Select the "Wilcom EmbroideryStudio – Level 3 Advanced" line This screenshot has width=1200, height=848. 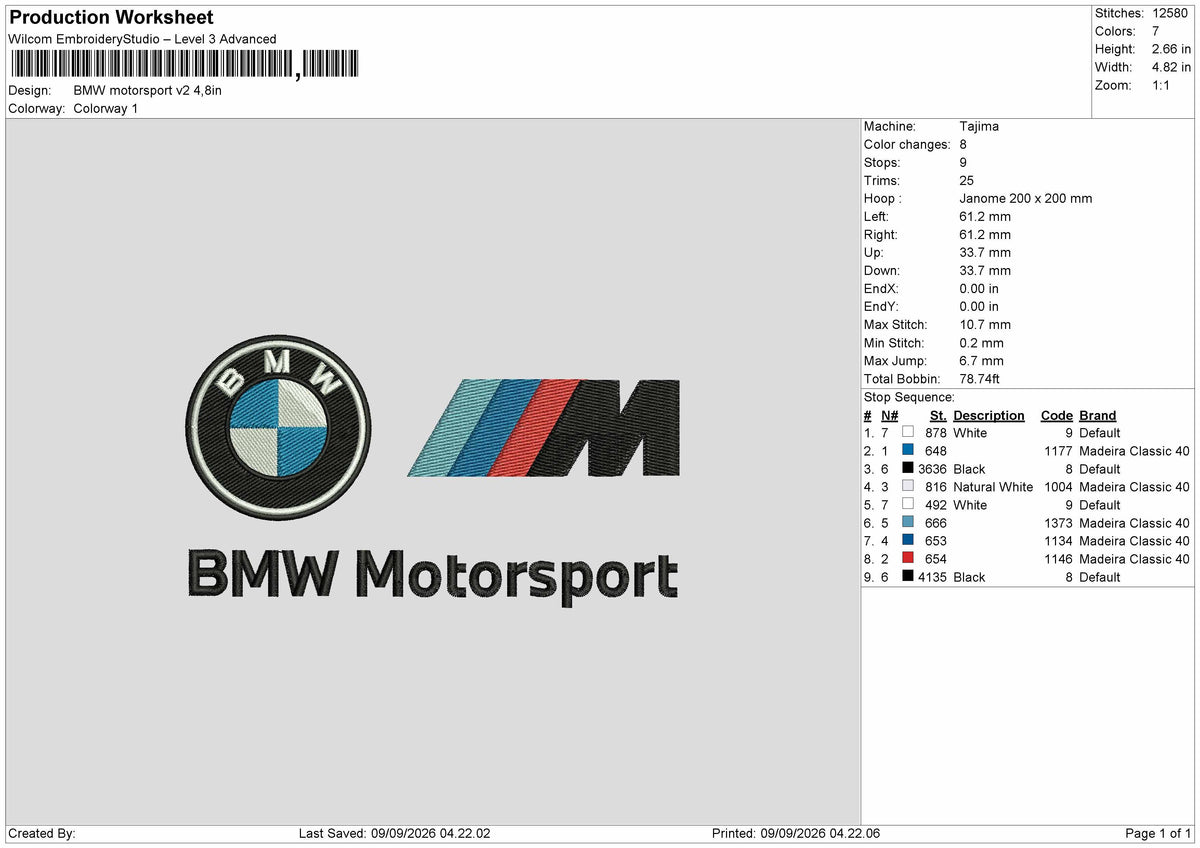(x=142, y=39)
